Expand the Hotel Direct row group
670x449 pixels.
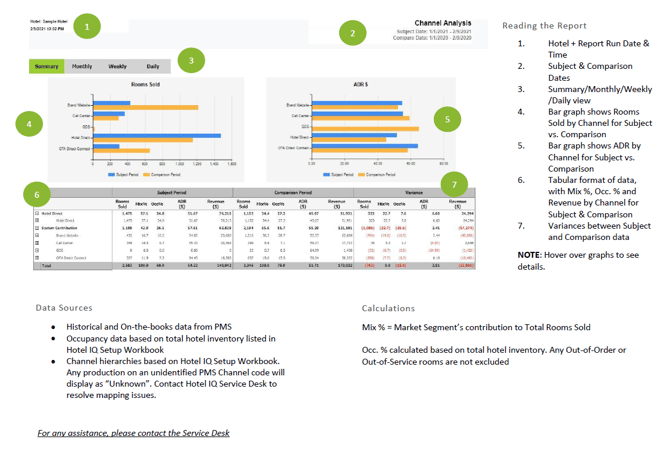click(x=37, y=214)
